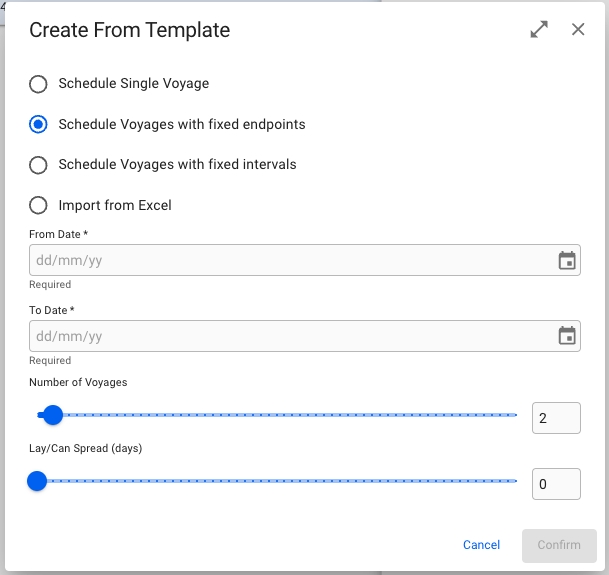This screenshot has width=609, height=575.
Task: Open the To Date calendar picker
Action: [x=567, y=336]
